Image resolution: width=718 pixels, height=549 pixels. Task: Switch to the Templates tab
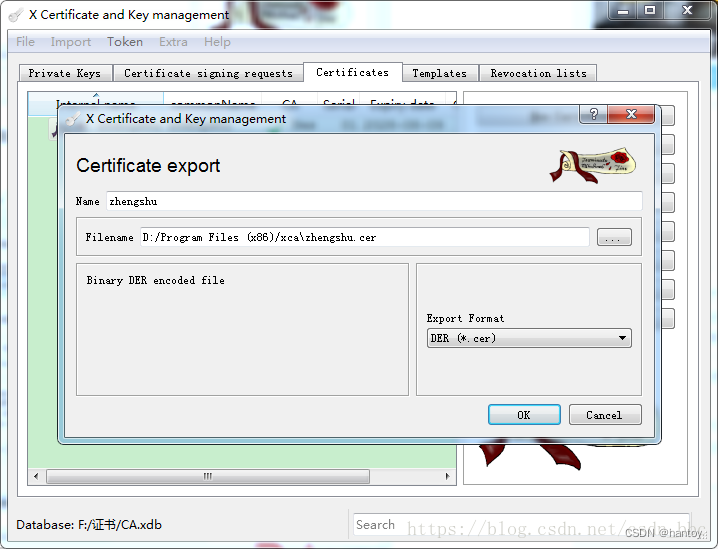click(440, 73)
